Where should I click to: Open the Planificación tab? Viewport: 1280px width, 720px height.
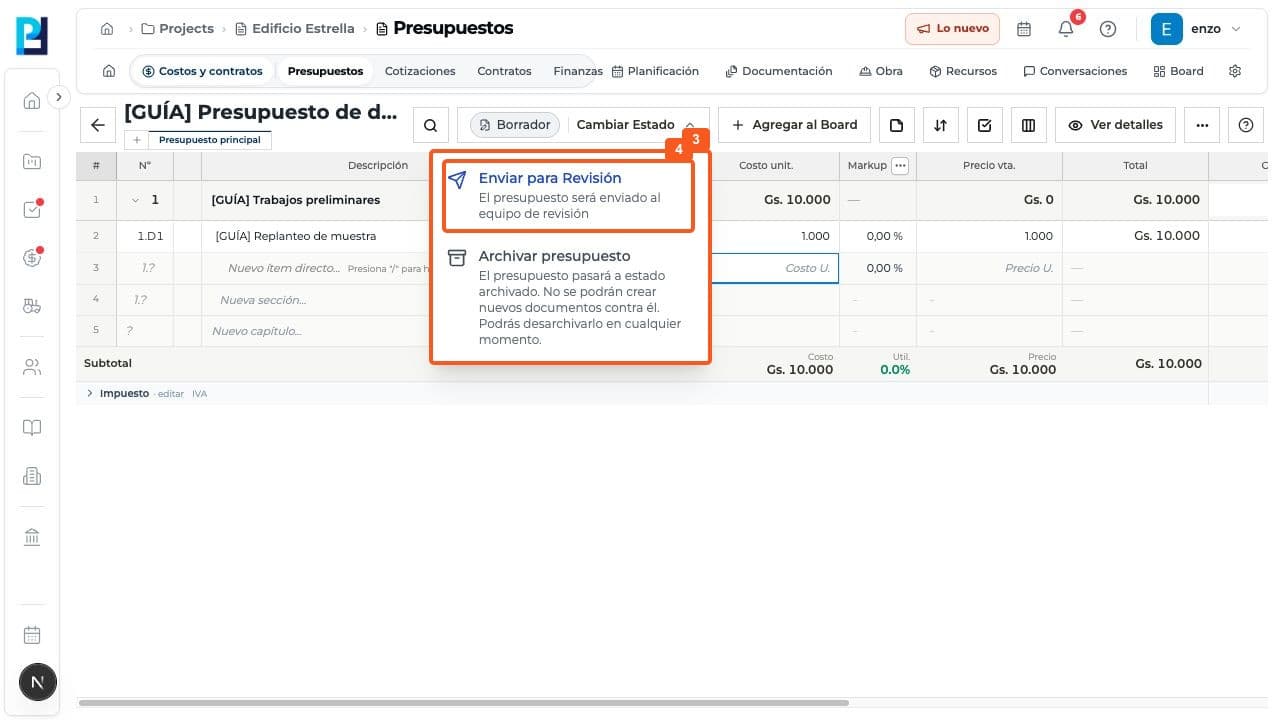click(655, 71)
